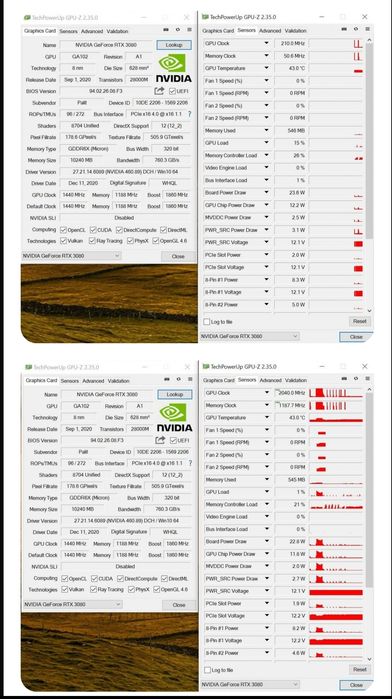
Task: Toggle the DirectML checkbox in lower Graphics Card window
Action: click(x=165, y=579)
